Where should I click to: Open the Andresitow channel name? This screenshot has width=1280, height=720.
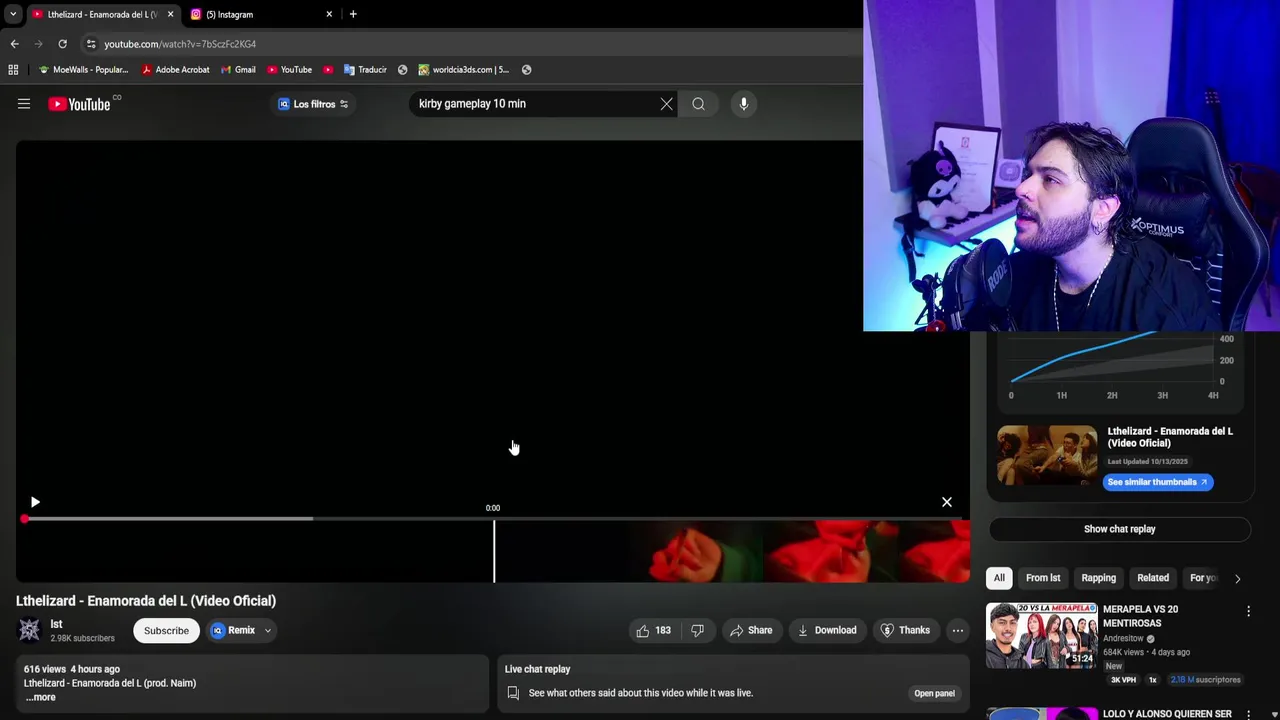click(x=1124, y=638)
